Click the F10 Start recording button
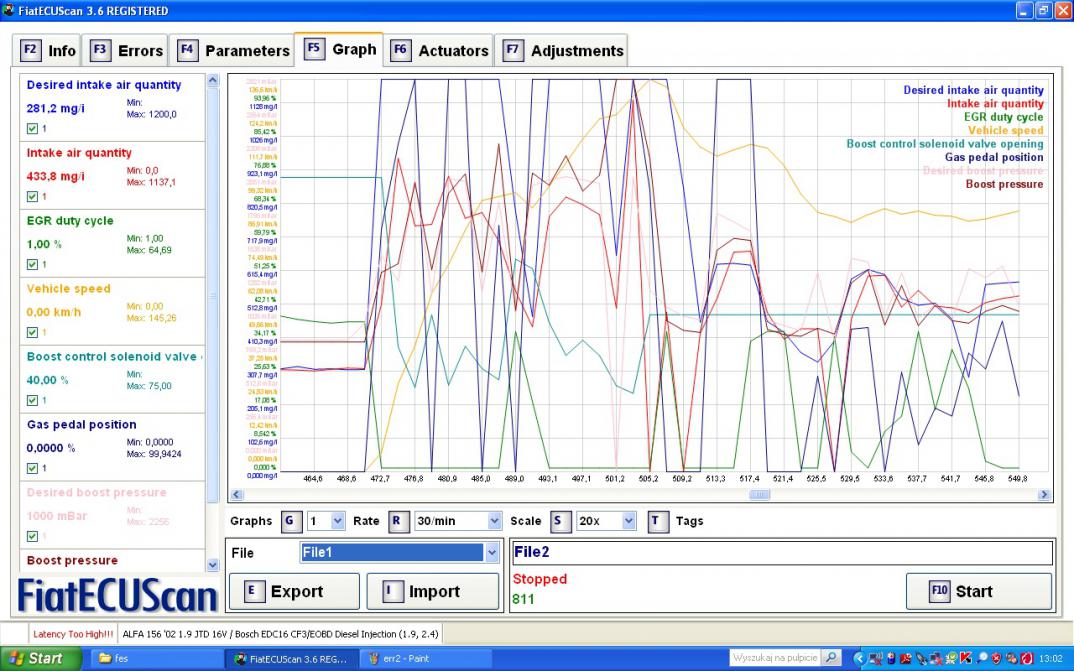Viewport: 1074px width, 671px height. point(979,592)
